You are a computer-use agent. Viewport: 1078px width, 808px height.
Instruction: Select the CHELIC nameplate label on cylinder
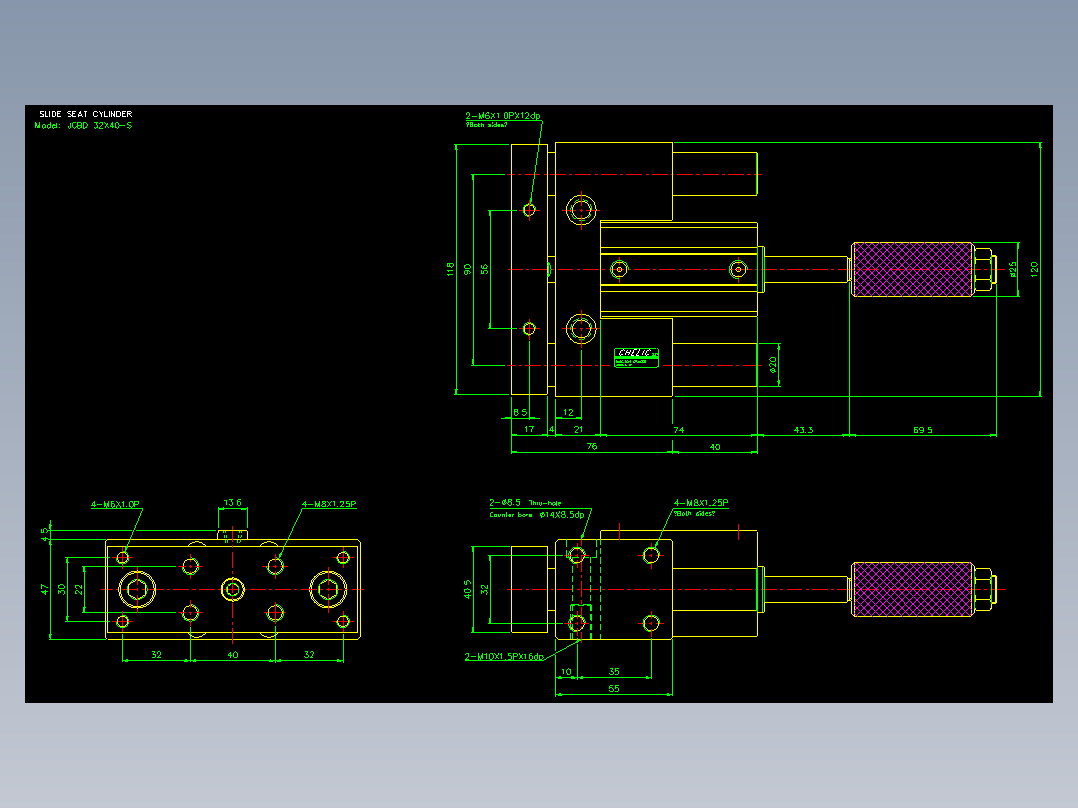[637, 358]
